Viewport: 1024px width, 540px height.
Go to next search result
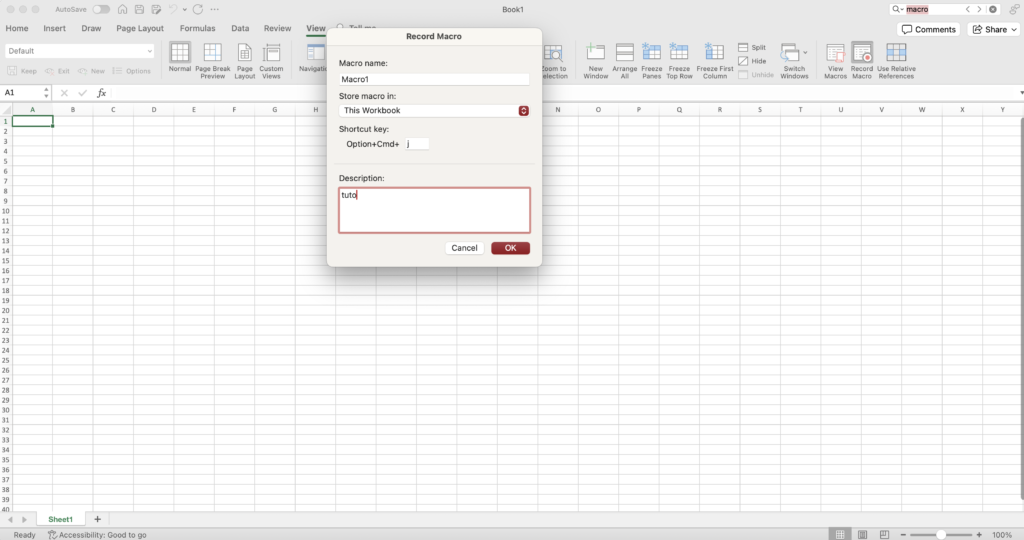(979, 9)
